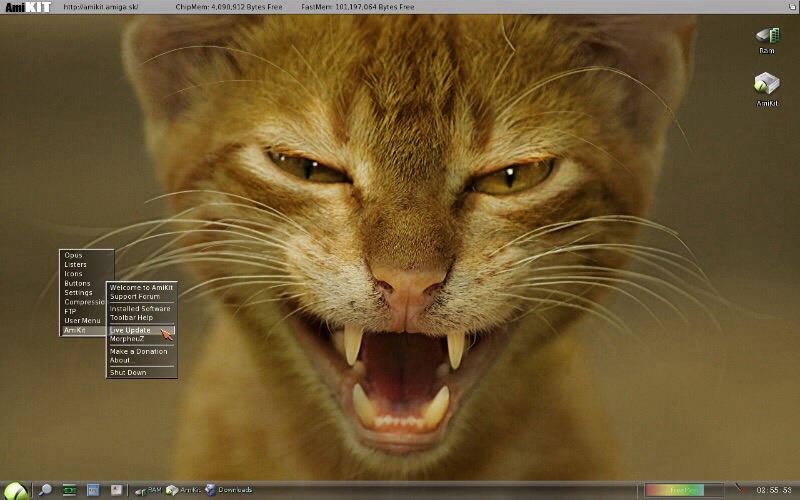Click the magnifying glass search icon
The height and width of the screenshot is (500, 800).
[x=45, y=490]
